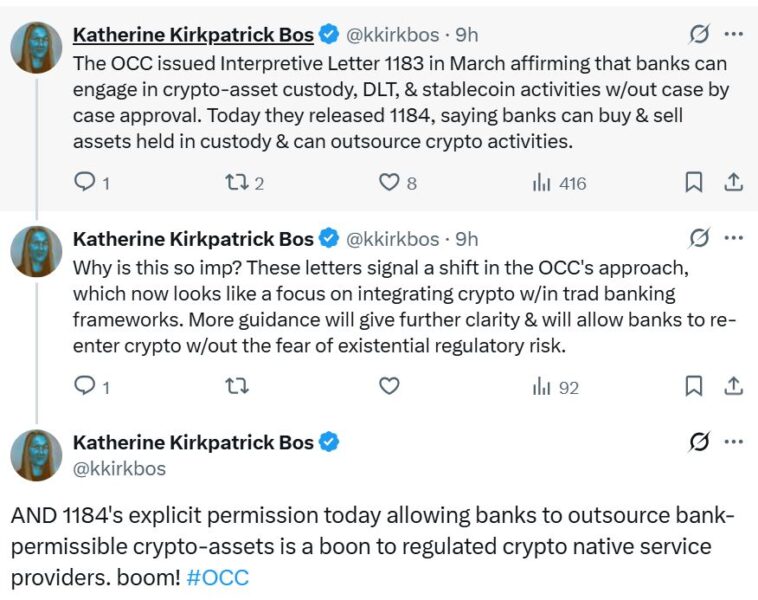Open @kkirkbos handle under third tweet

click(119, 468)
